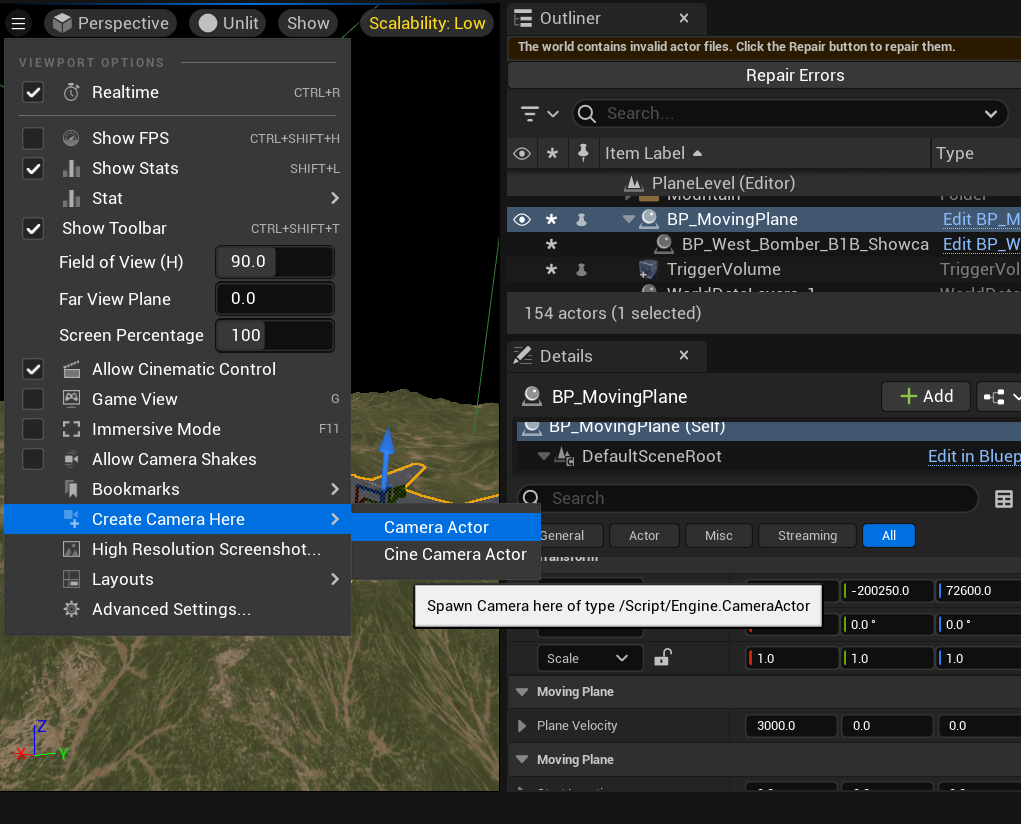This screenshot has width=1021, height=824.
Task: Select the TriggerVolume actor row
Action: pos(763,270)
